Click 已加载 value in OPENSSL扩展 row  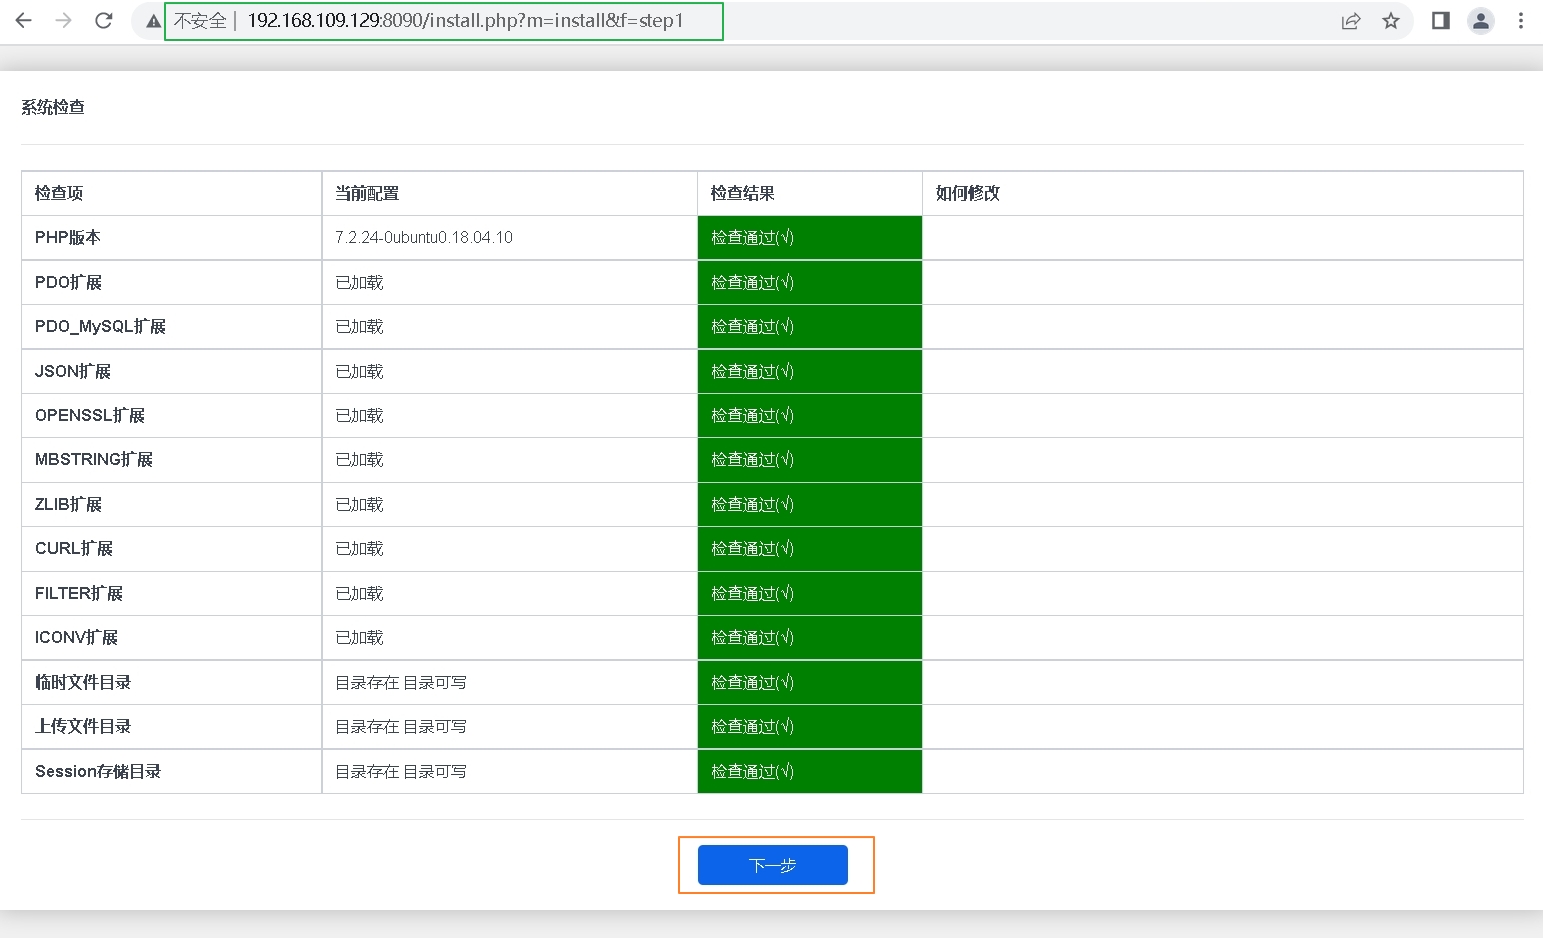pyautogui.click(x=359, y=416)
